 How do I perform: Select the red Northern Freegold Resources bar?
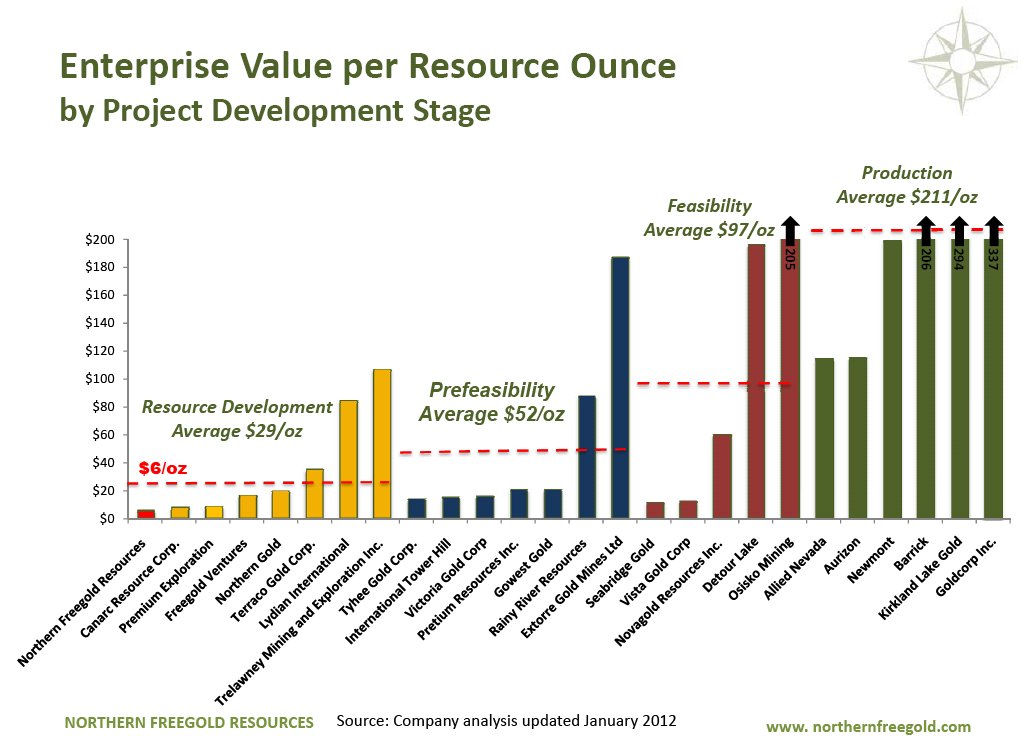coord(146,514)
